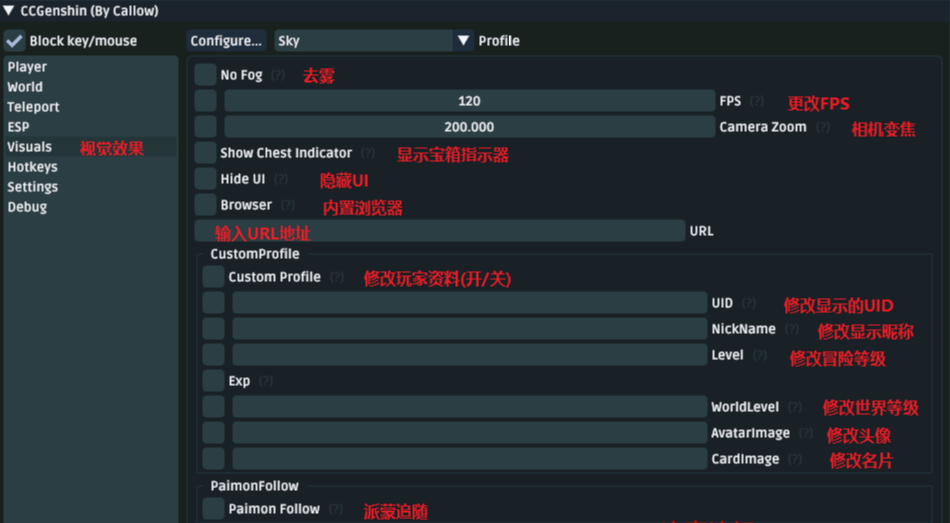This screenshot has height=523, width=950.
Task: Click the help marker next to UID
Action: coord(749,304)
